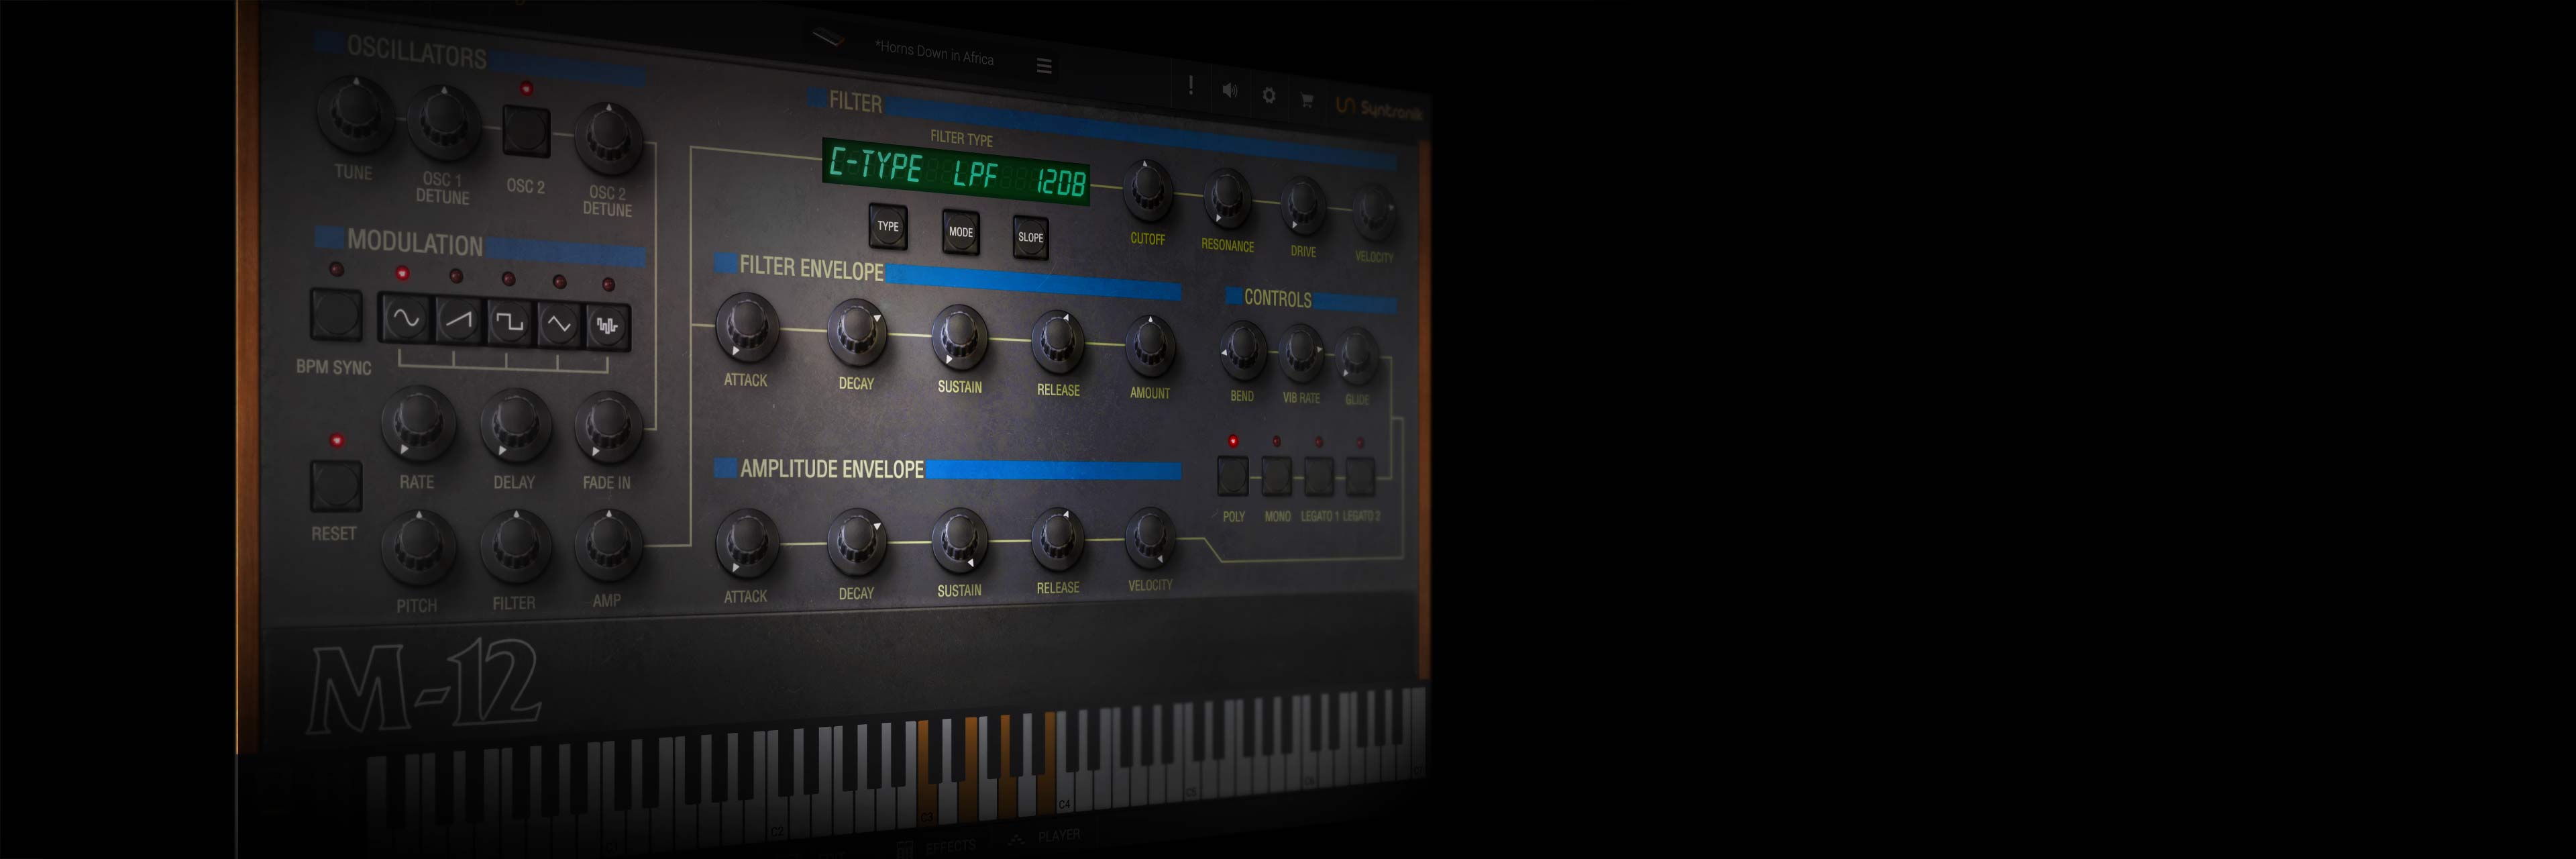Click the speaker audio icon
This screenshot has height=859, width=2576.
[1230, 91]
